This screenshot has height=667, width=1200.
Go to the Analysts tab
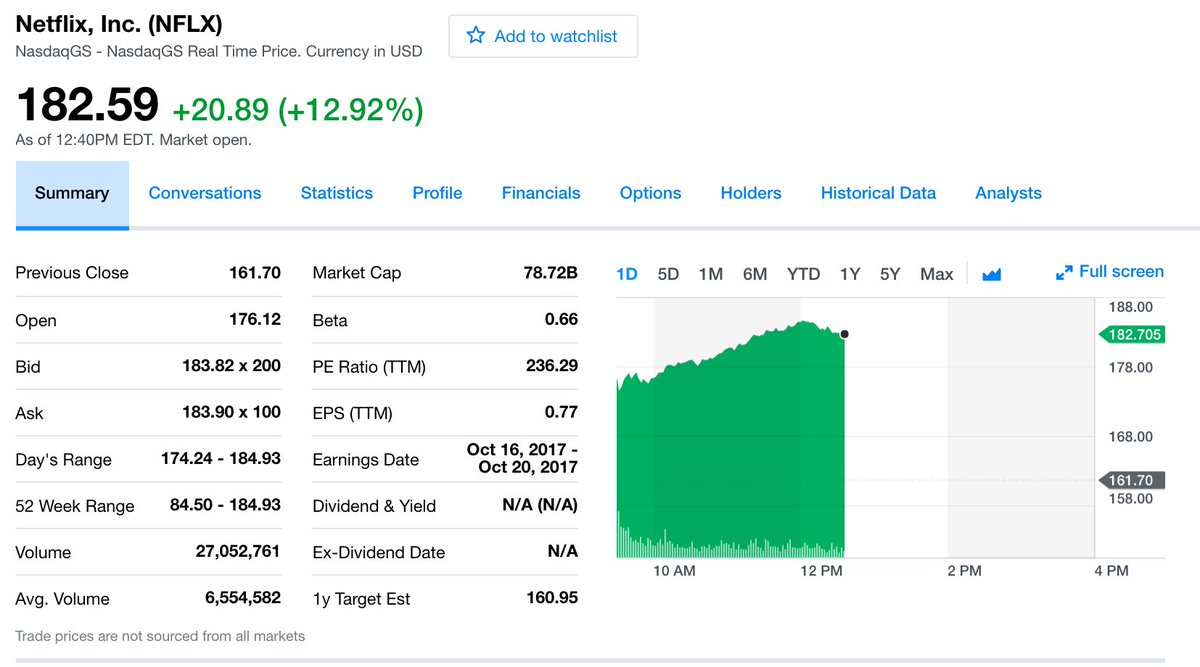point(1008,194)
